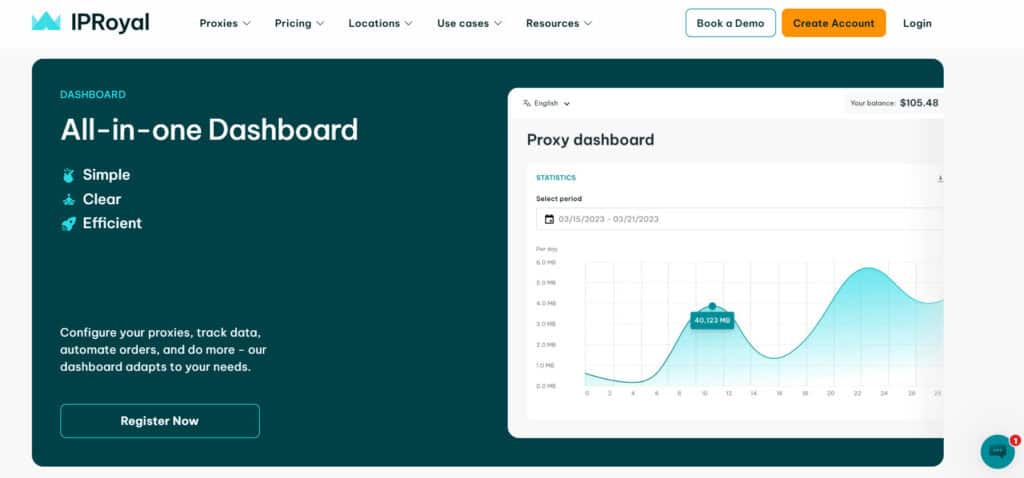Click the Proxy dashboard title
This screenshot has height=478, width=1024.
(x=590, y=140)
